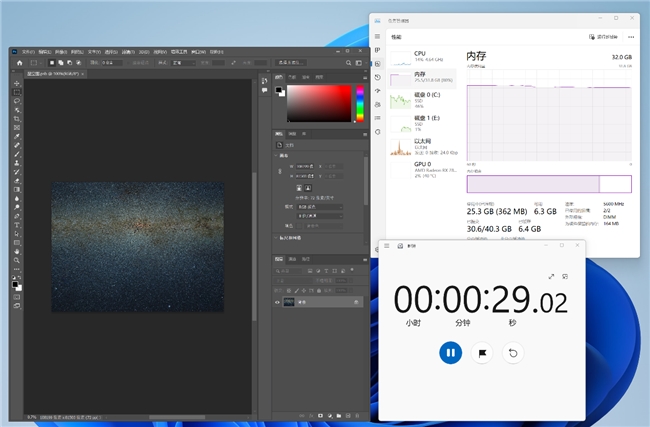Expand the rulers and grids section
This screenshot has width=650, height=427.
click(x=276, y=238)
